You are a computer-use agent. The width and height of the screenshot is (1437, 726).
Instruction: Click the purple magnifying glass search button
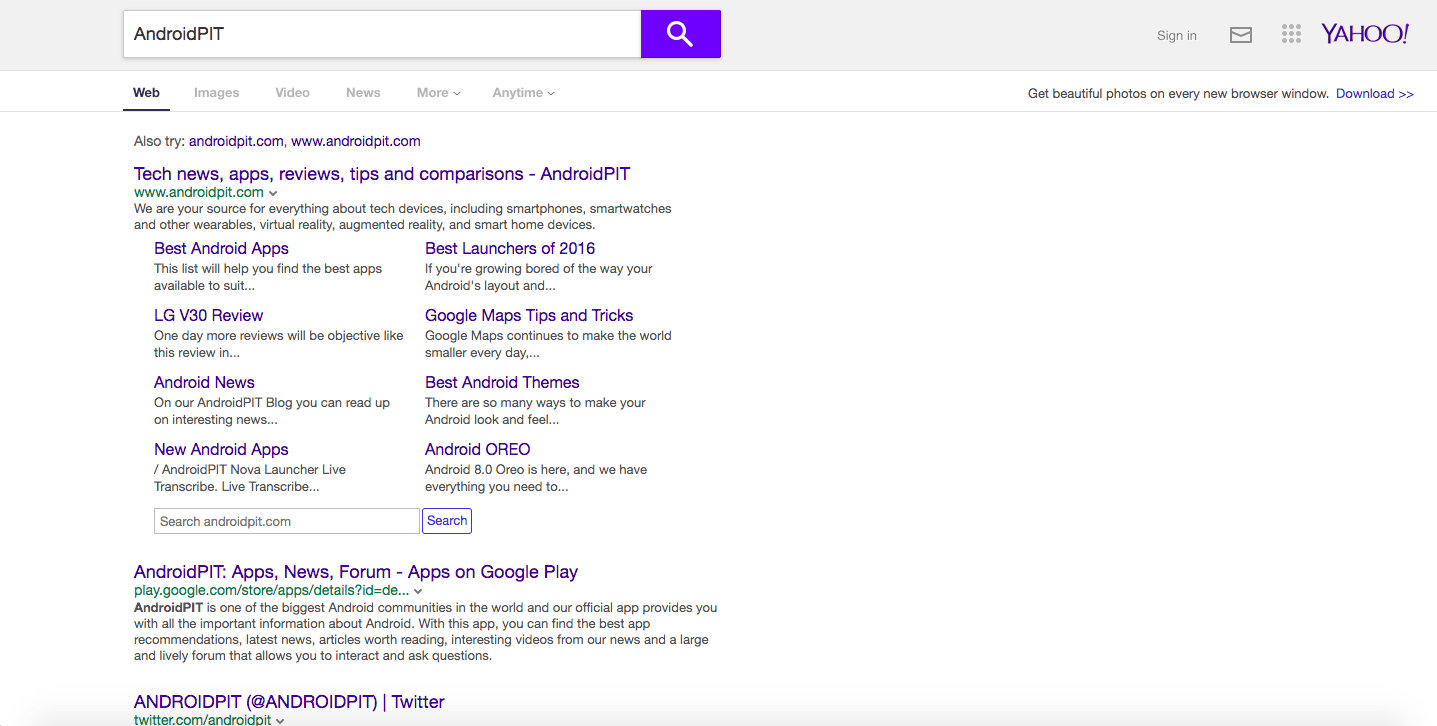(680, 34)
